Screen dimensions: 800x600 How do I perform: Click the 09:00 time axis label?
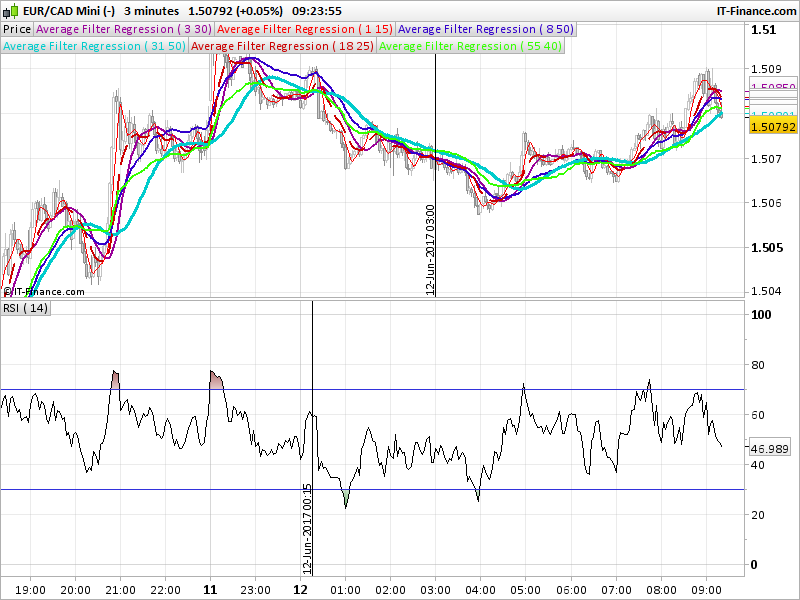707,590
